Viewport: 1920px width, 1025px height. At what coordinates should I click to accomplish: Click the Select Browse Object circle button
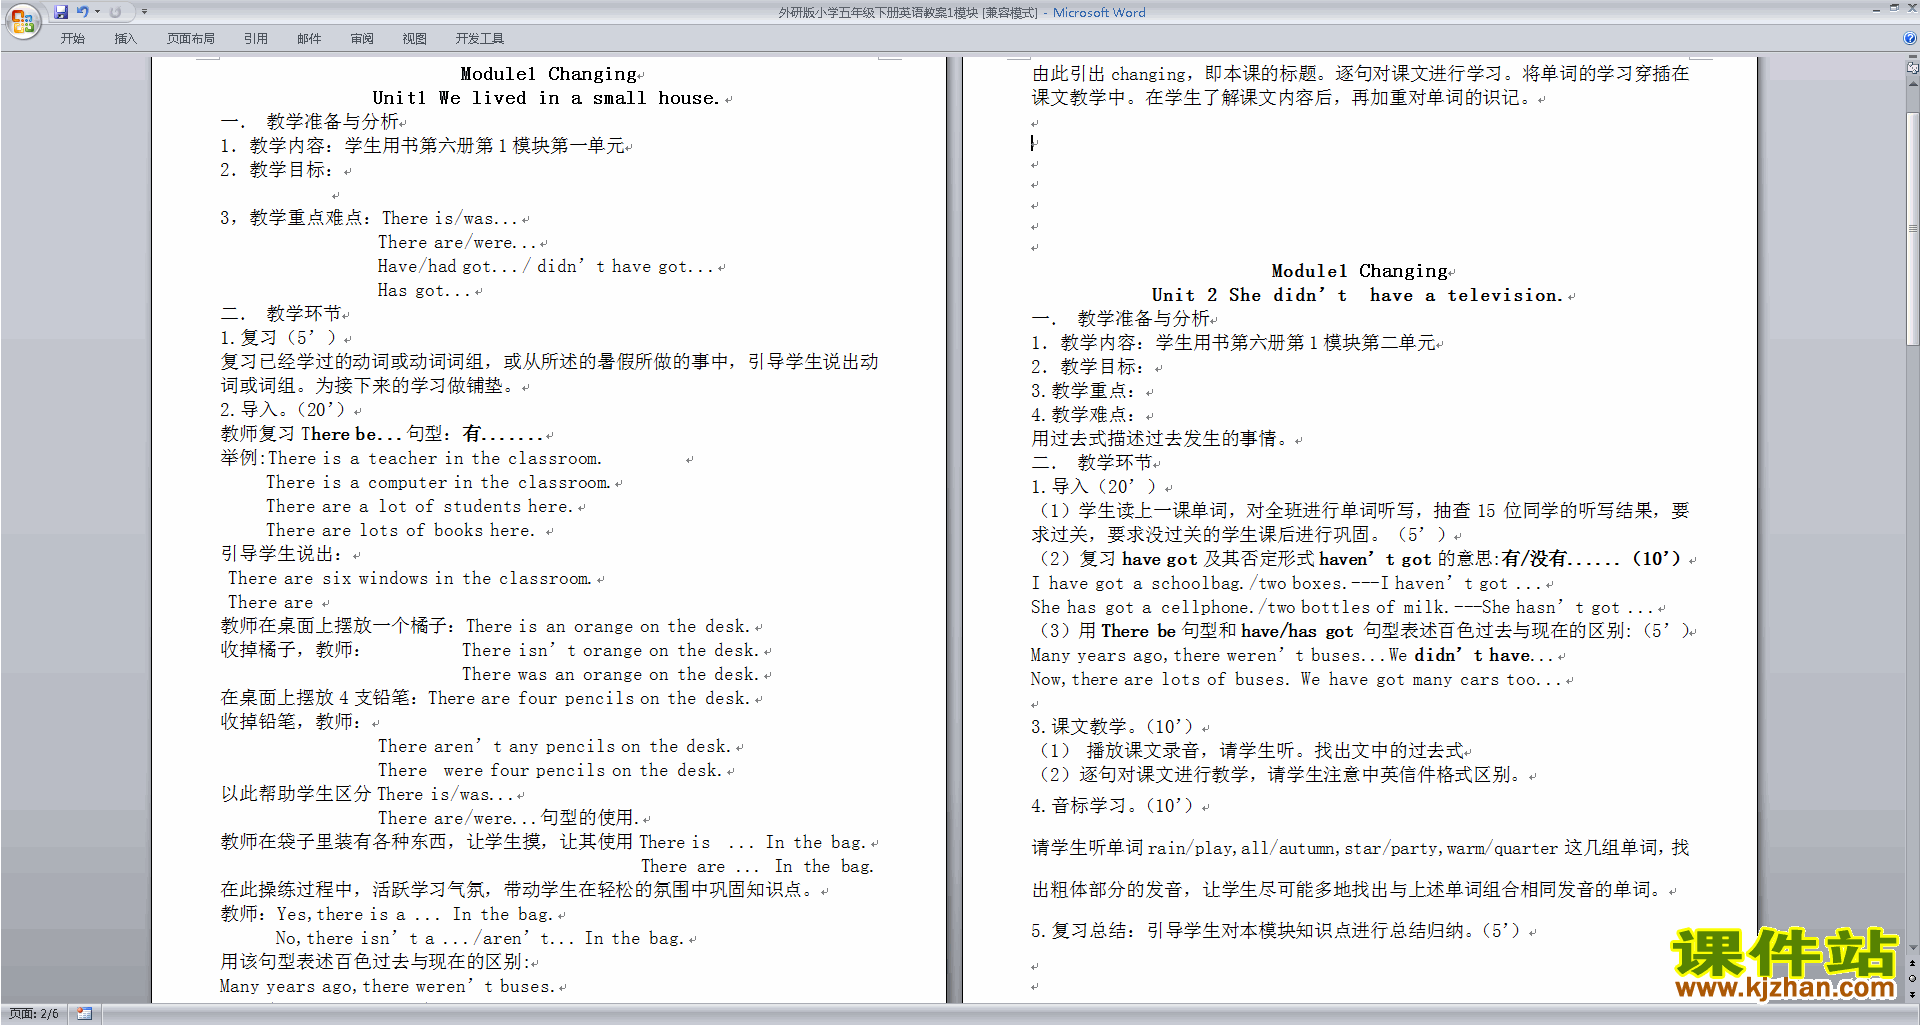click(x=1912, y=979)
